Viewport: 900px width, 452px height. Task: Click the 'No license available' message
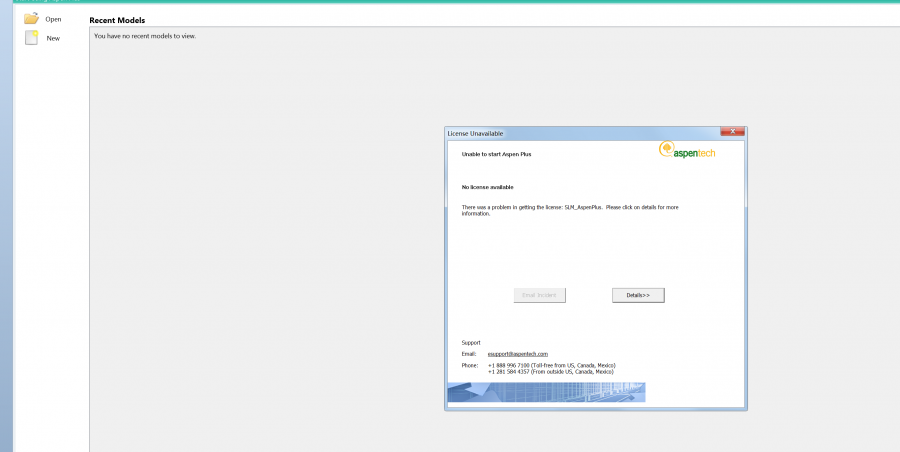[487, 187]
